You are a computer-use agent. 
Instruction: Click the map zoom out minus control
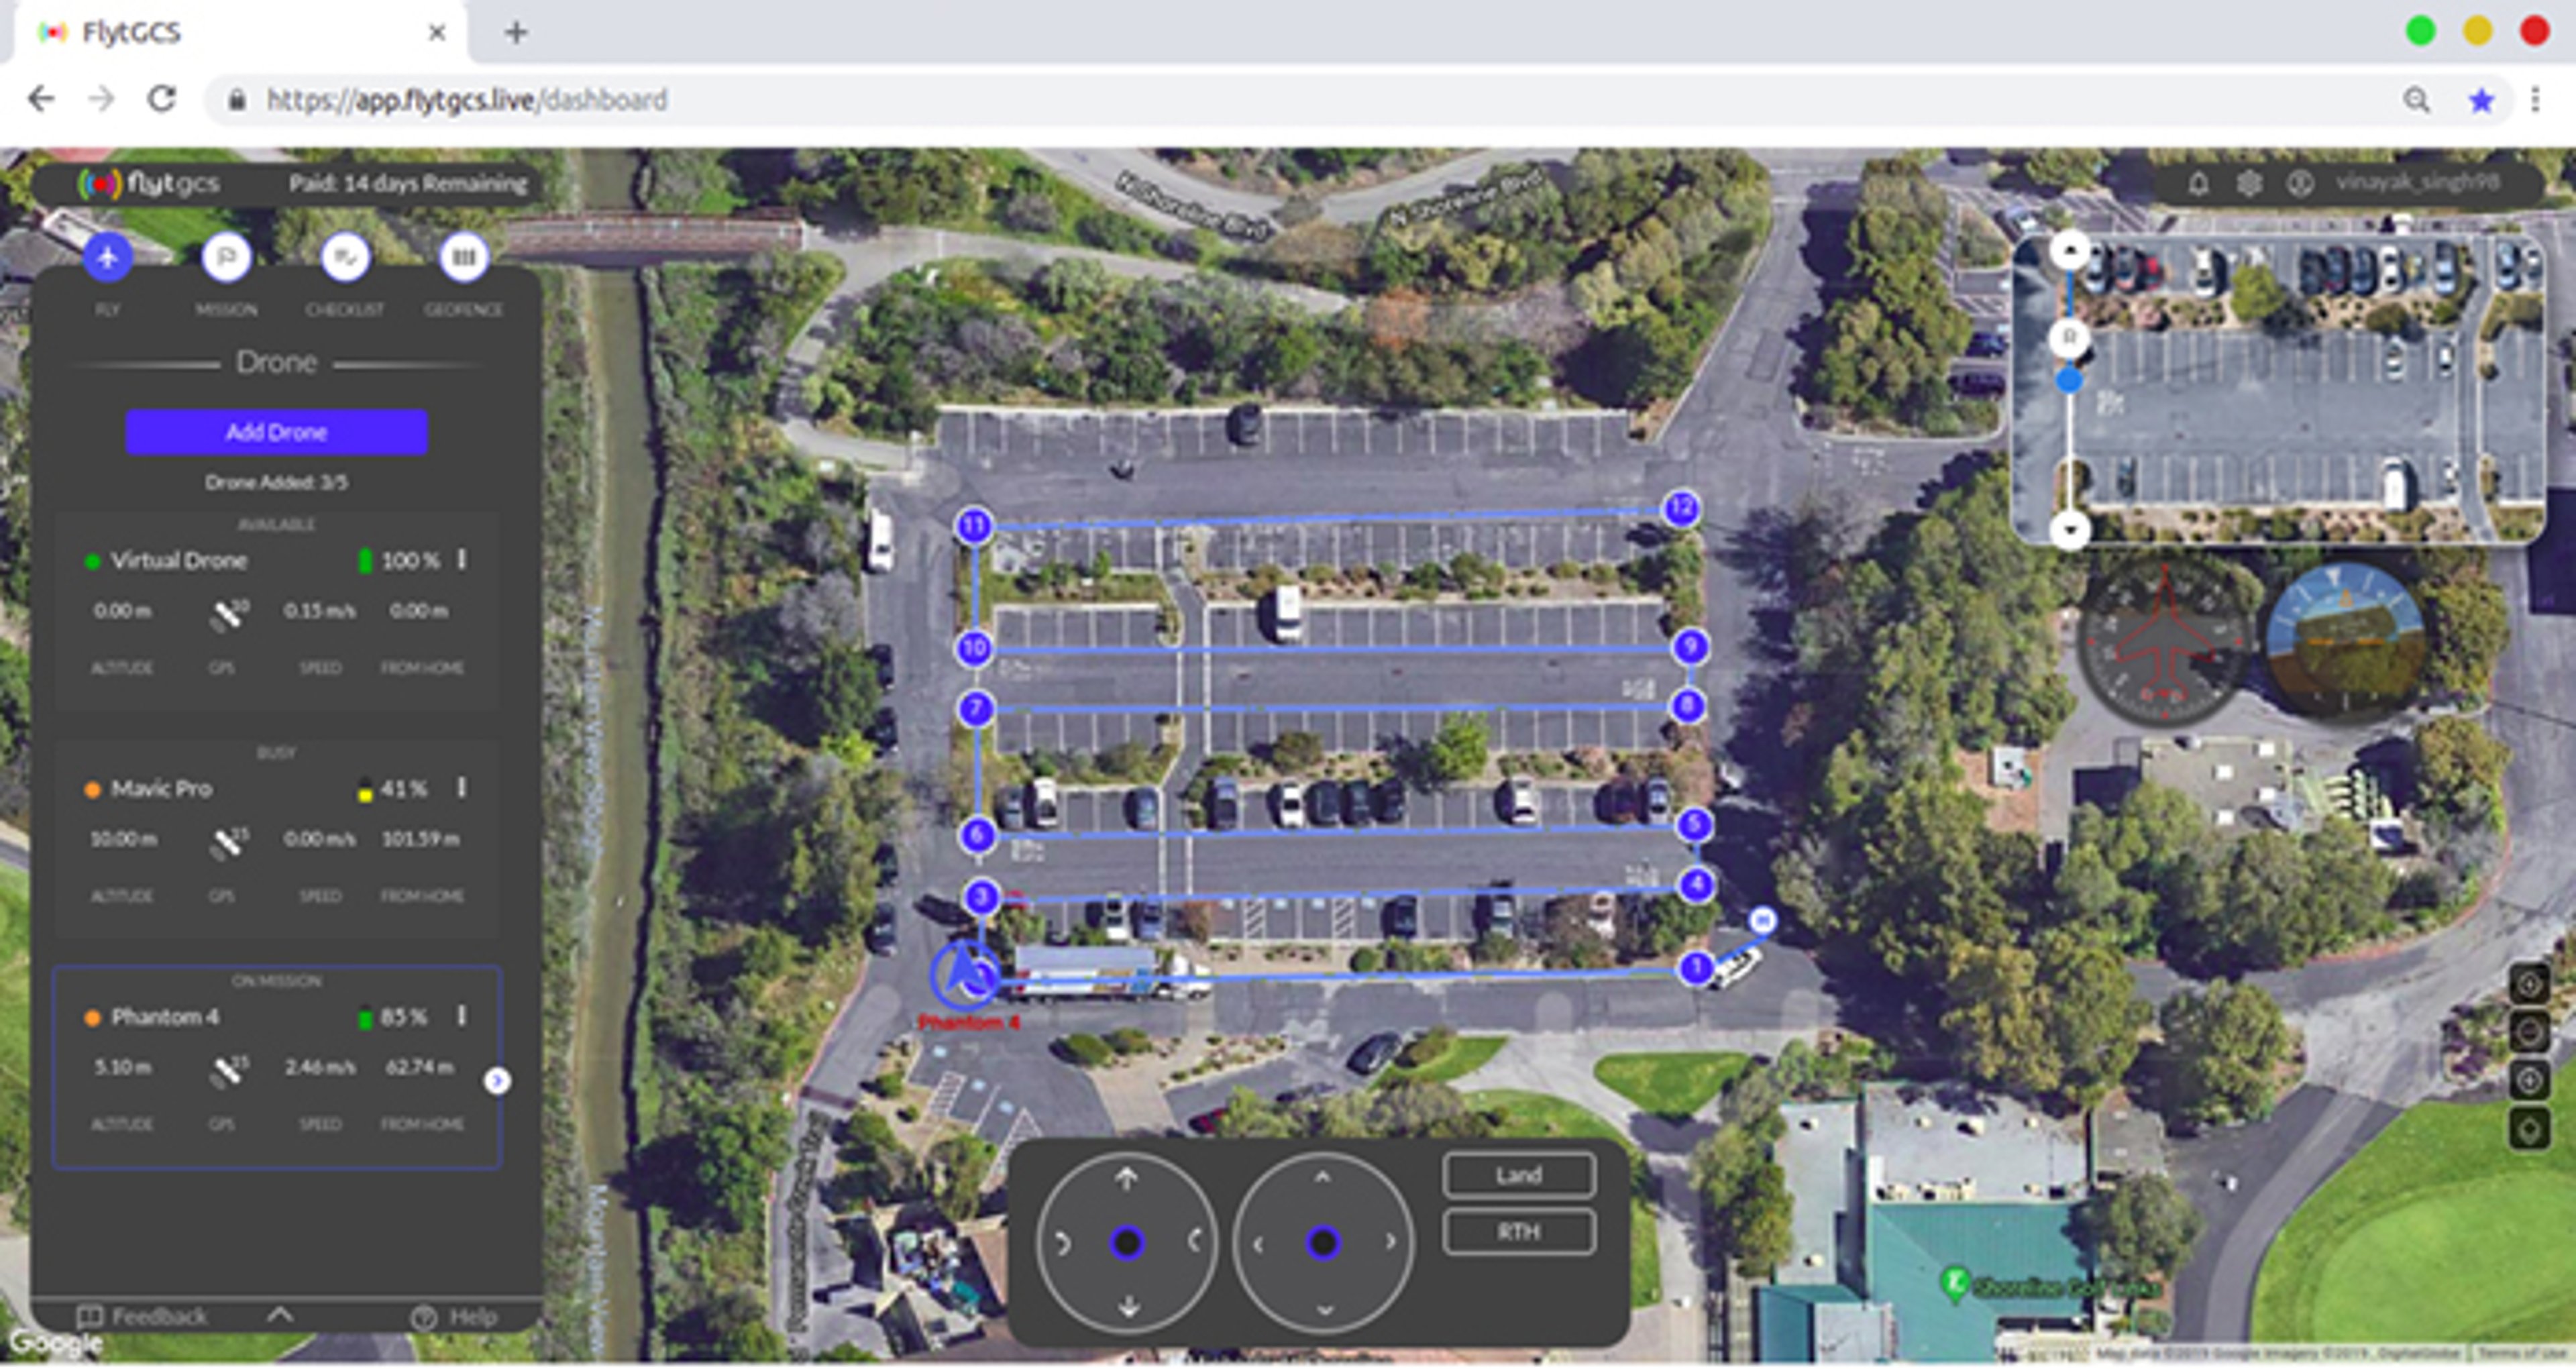coord(2529,1032)
